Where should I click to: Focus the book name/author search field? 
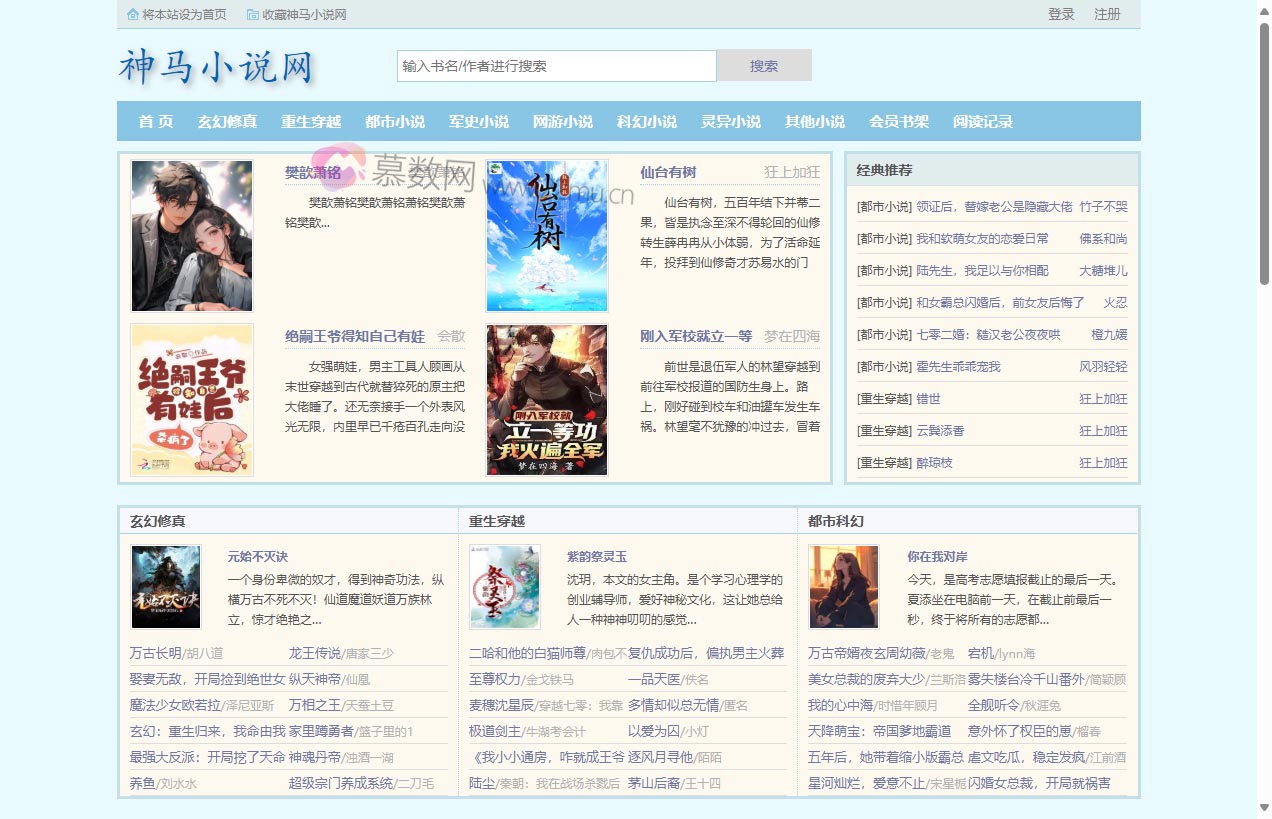point(556,66)
